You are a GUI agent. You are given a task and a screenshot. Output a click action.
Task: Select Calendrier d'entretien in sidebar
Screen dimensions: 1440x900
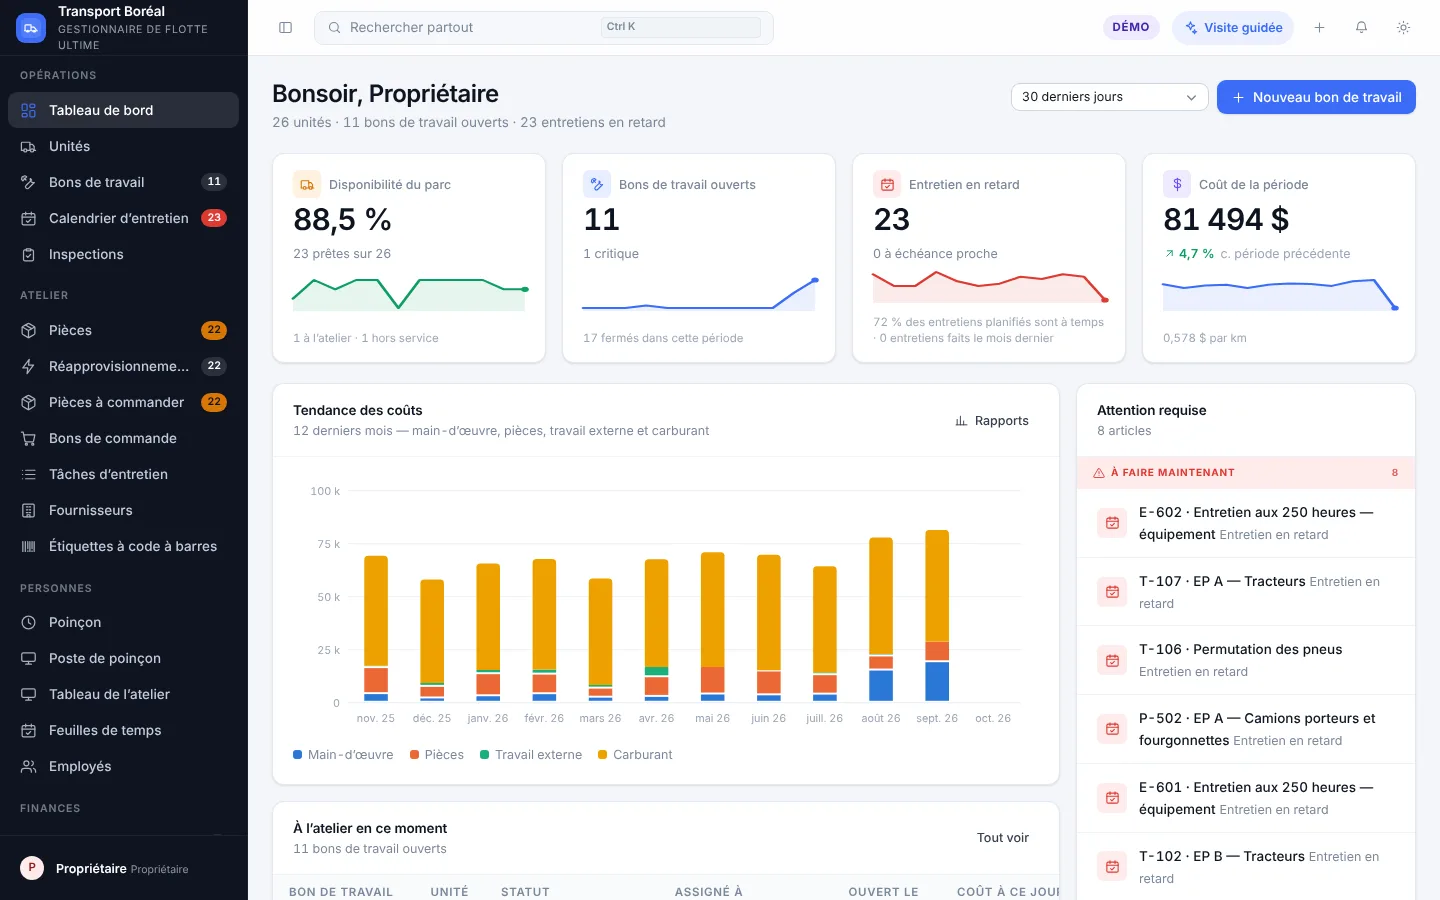coord(123,218)
